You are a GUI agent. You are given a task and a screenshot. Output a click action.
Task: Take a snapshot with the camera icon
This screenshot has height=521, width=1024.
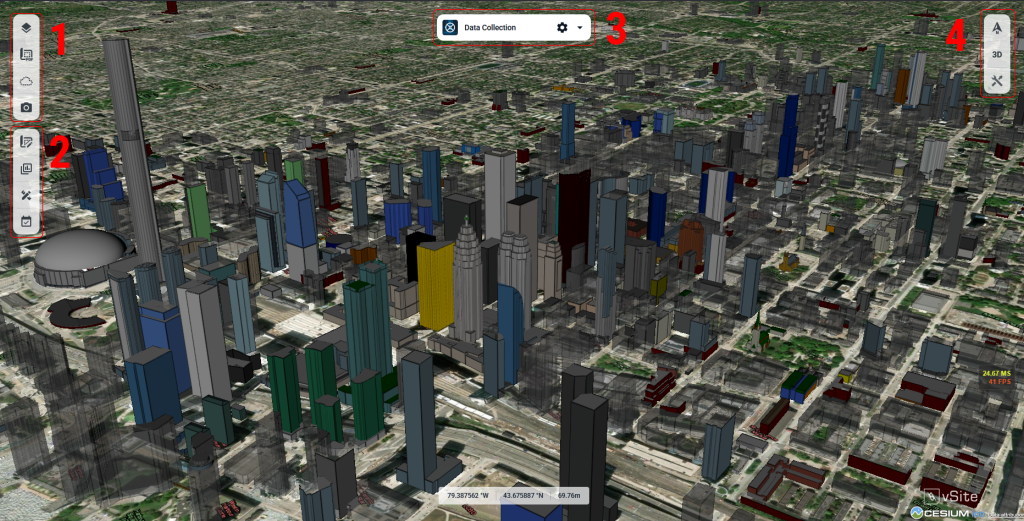(x=26, y=107)
